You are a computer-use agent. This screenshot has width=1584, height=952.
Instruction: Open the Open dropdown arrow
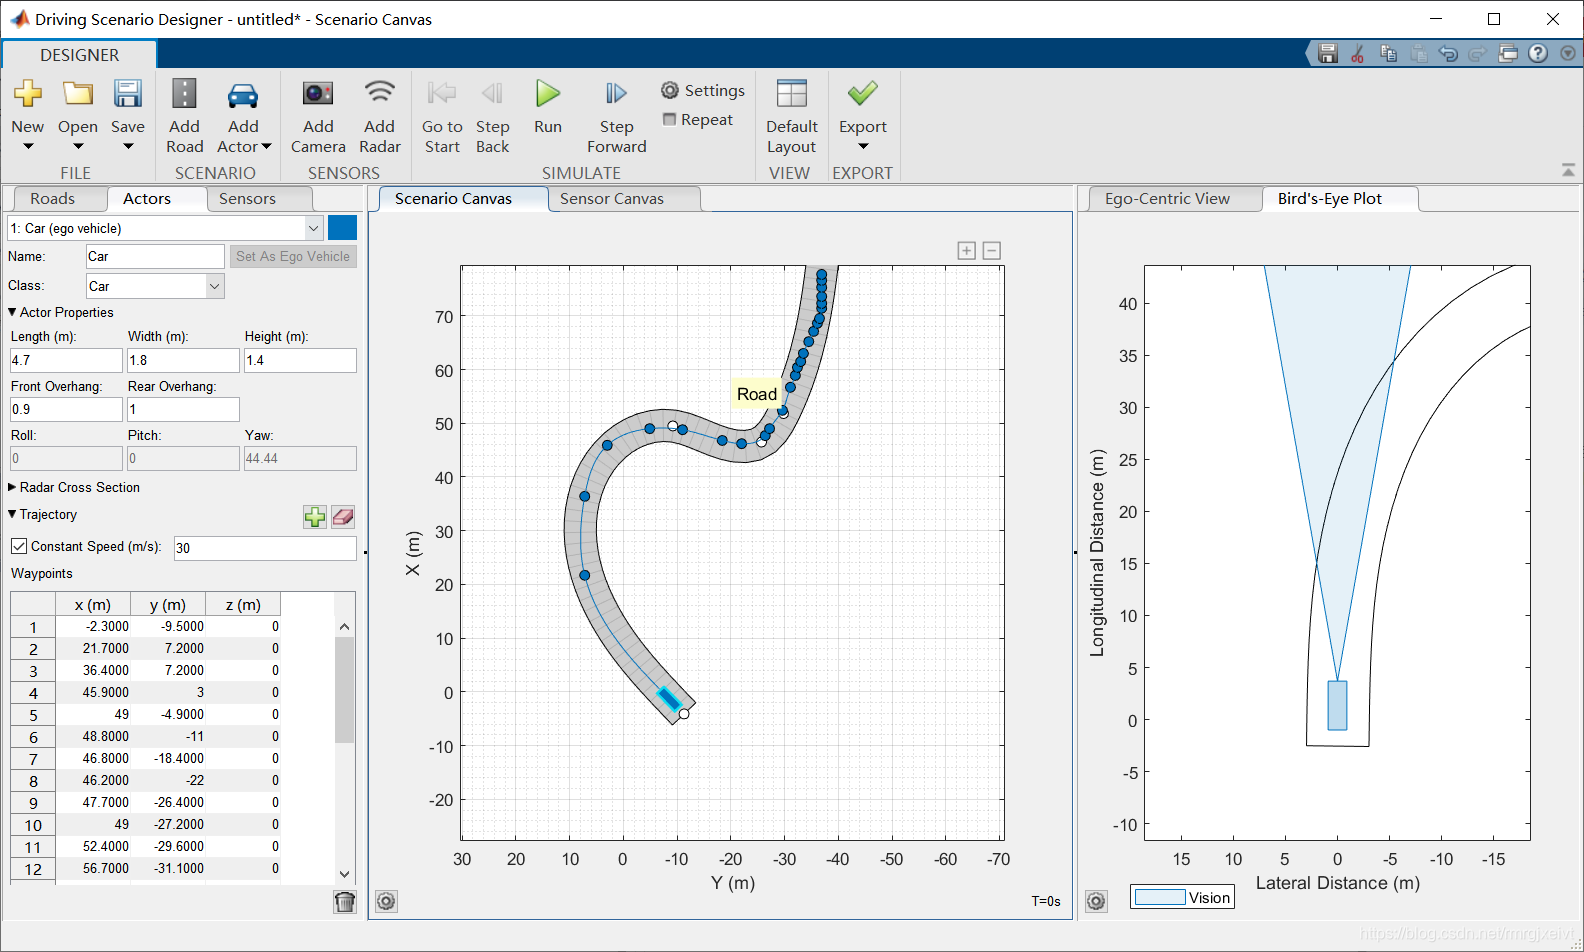[x=78, y=147]
